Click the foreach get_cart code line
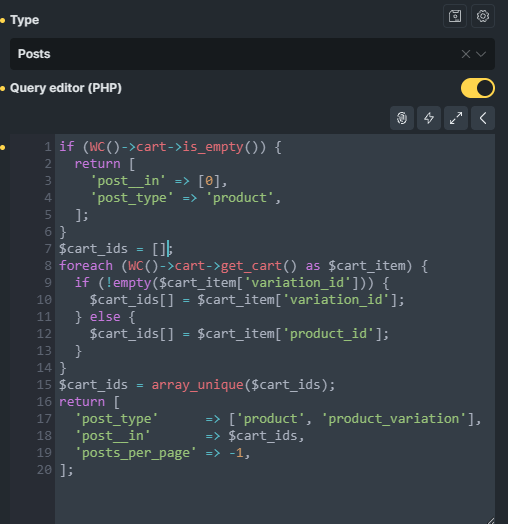The width and height of the screenshot is (508, 524). (x=243, y=266)
